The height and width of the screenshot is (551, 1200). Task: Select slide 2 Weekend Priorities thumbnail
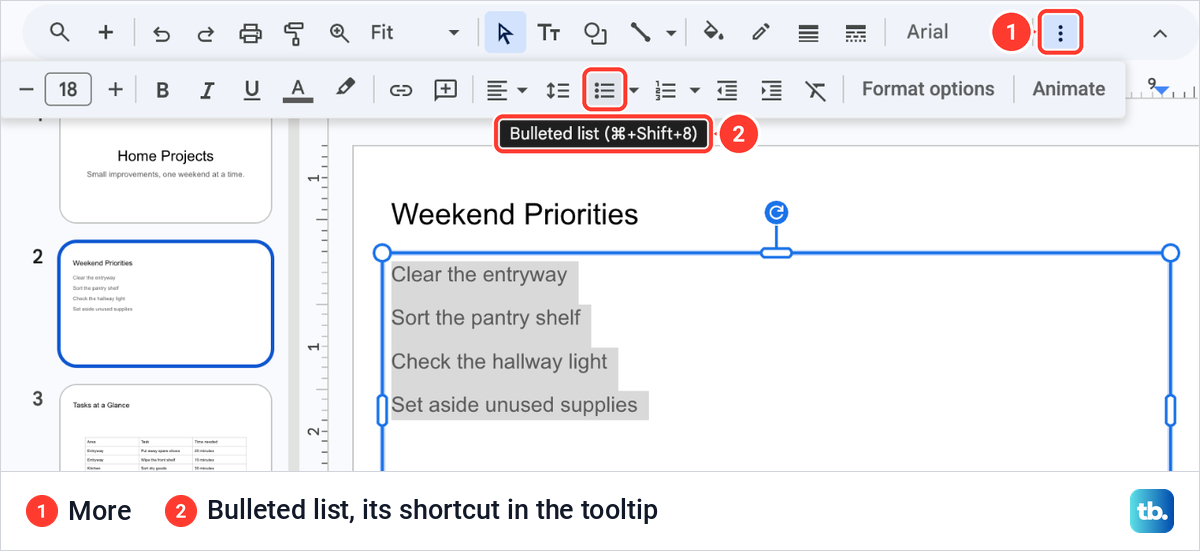tap(166, 304)
